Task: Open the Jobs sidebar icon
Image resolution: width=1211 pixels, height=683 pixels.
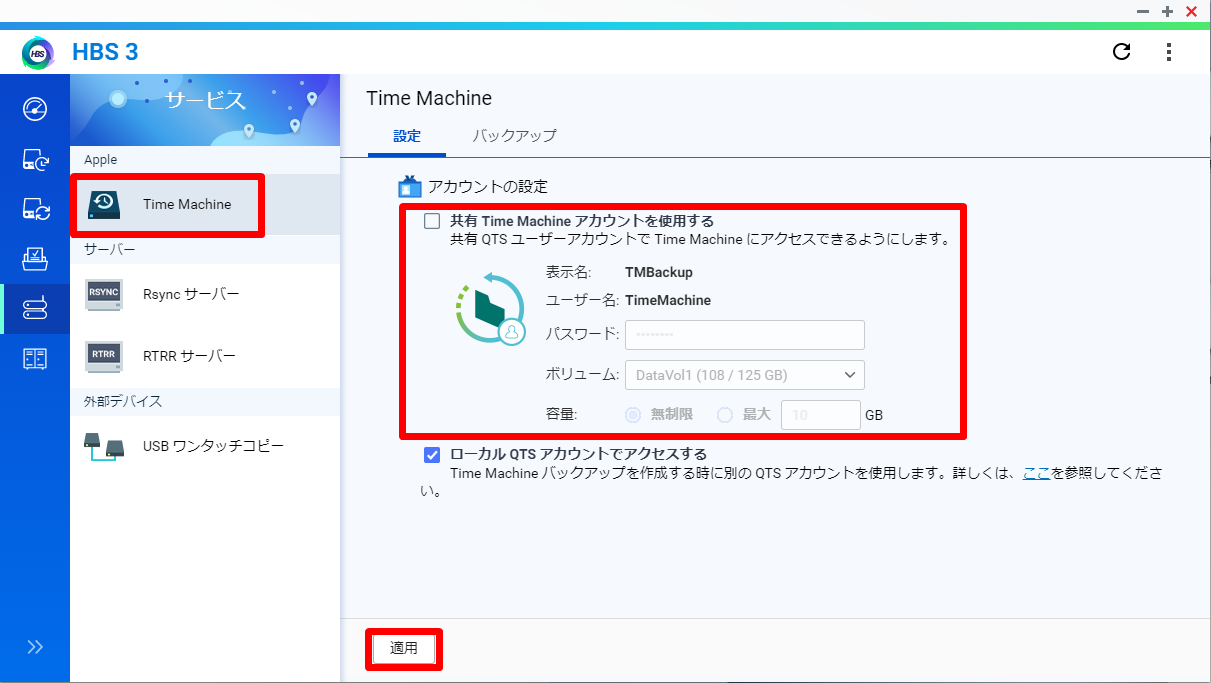Action: click(35, 259)
